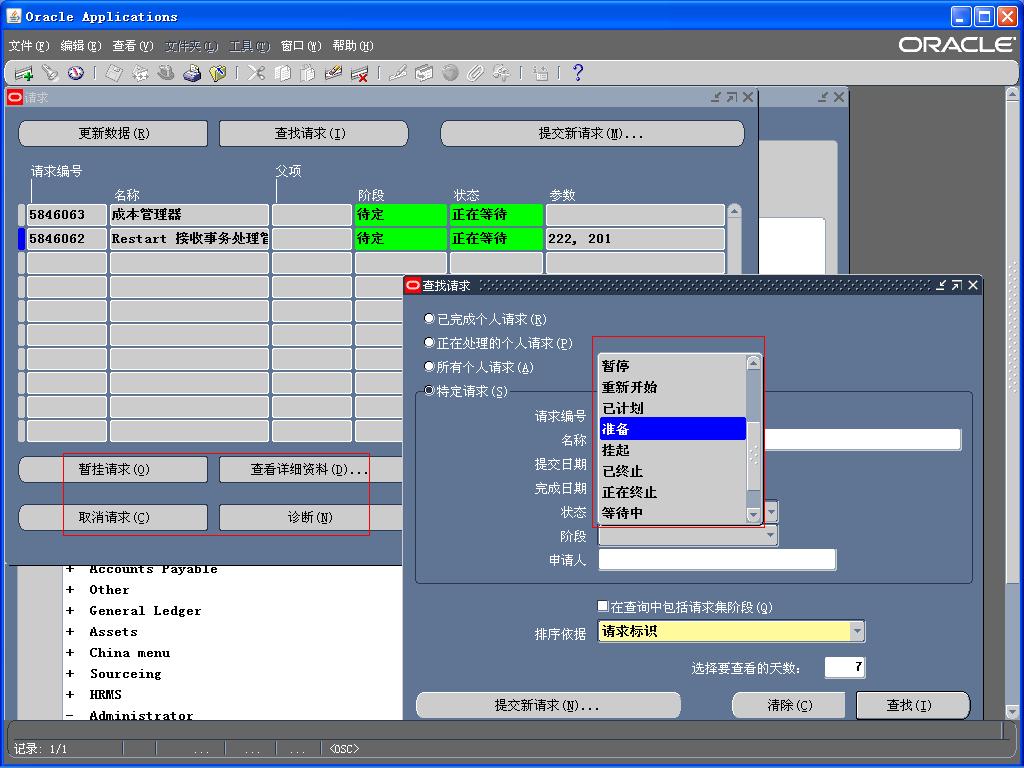
Task: Click requests table scrollbar up arrow
Action: [x=734, y=212]
